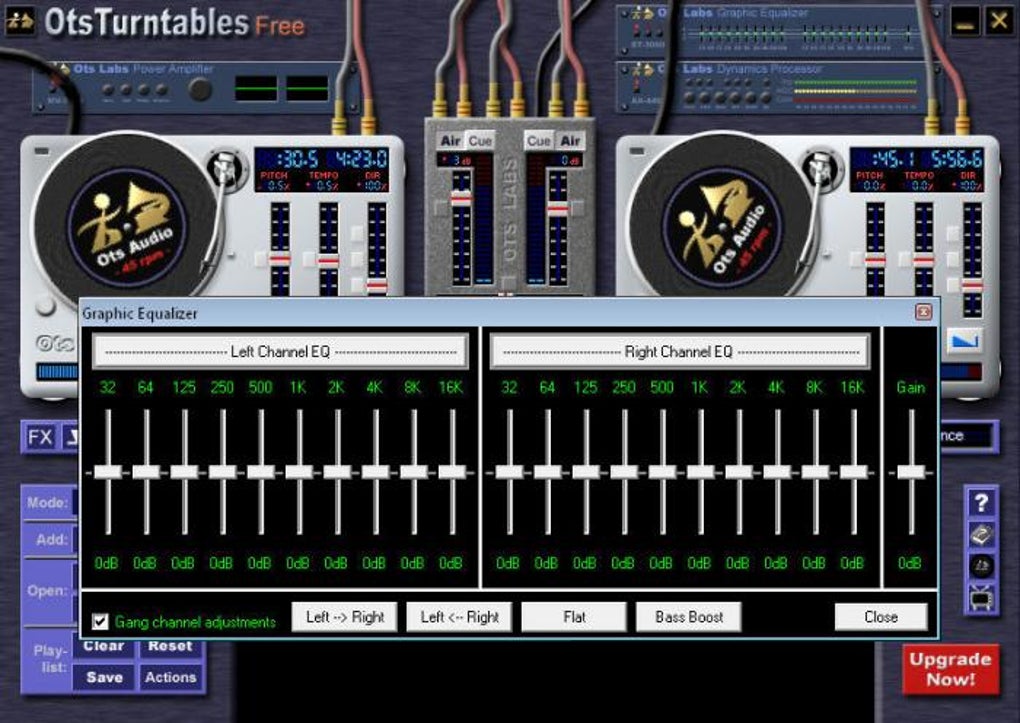Toggle Gang channel adjustments checkbox
The height and width of the screenshot is (723, 1020).
[x=100, y=621]
